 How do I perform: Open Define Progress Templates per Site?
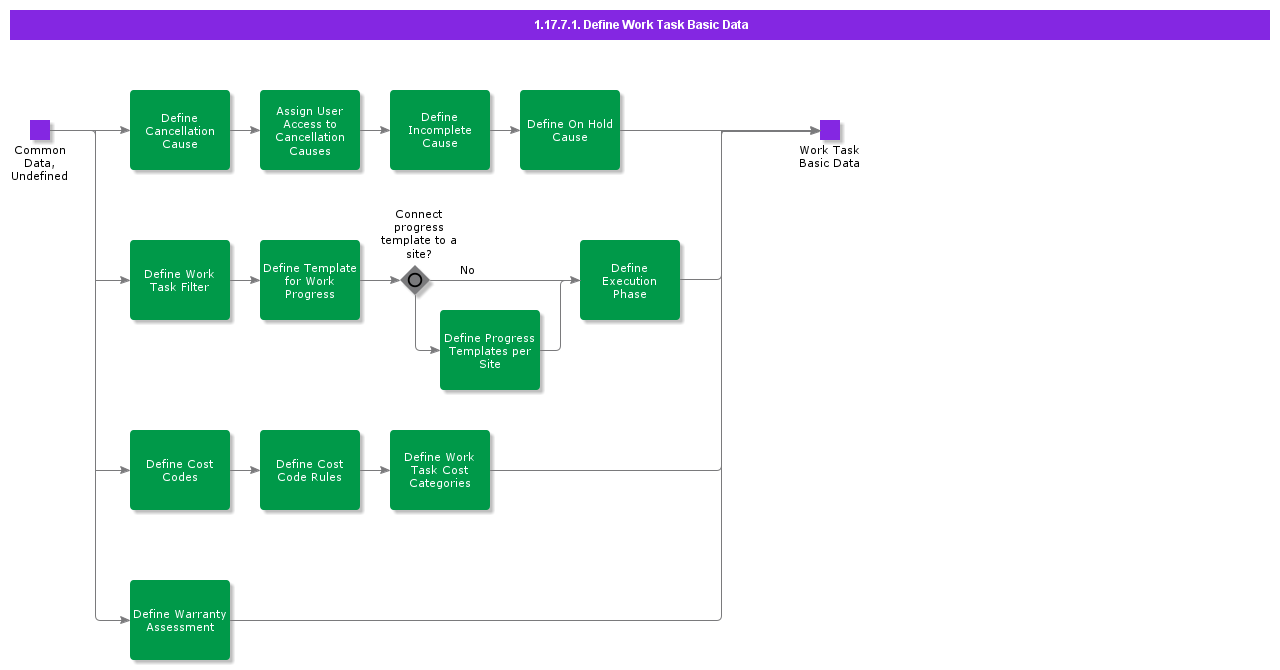(489, 351)
